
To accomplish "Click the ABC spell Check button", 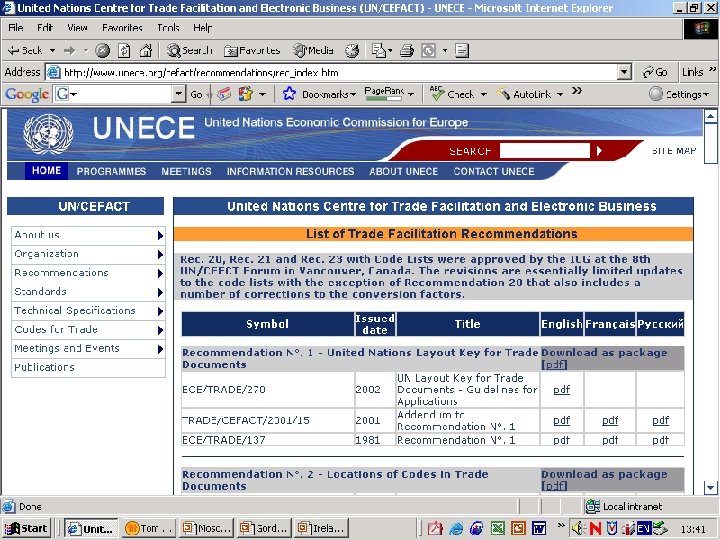I will click(455, 94).
